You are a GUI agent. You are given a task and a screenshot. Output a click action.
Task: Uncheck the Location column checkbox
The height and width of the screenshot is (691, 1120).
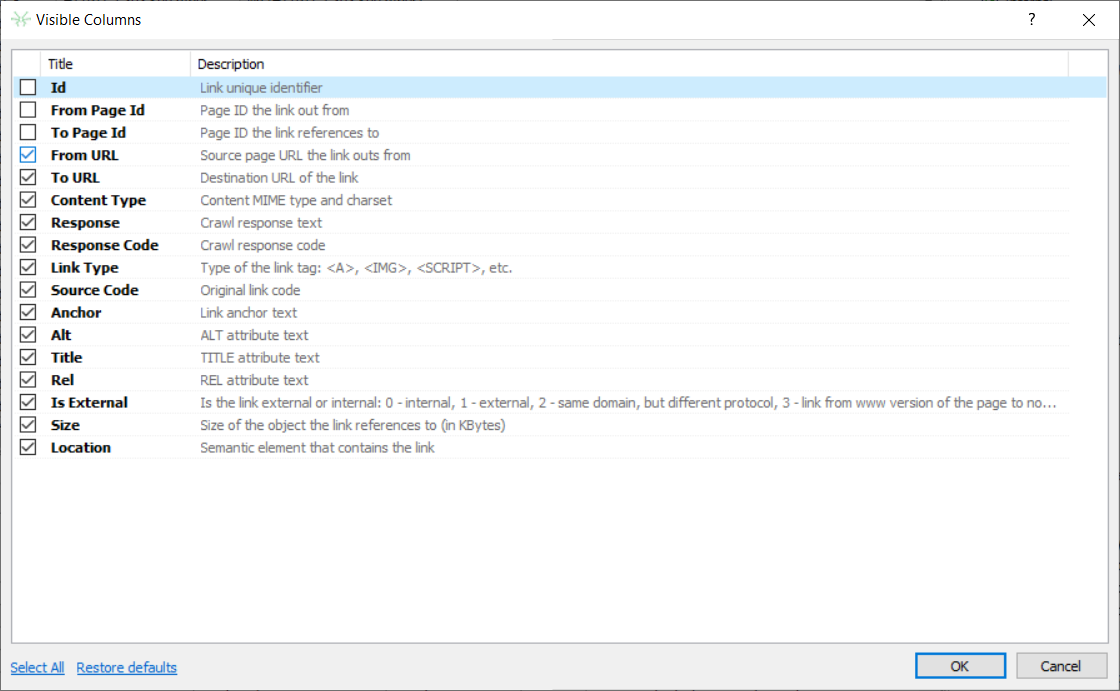[28, 448]
